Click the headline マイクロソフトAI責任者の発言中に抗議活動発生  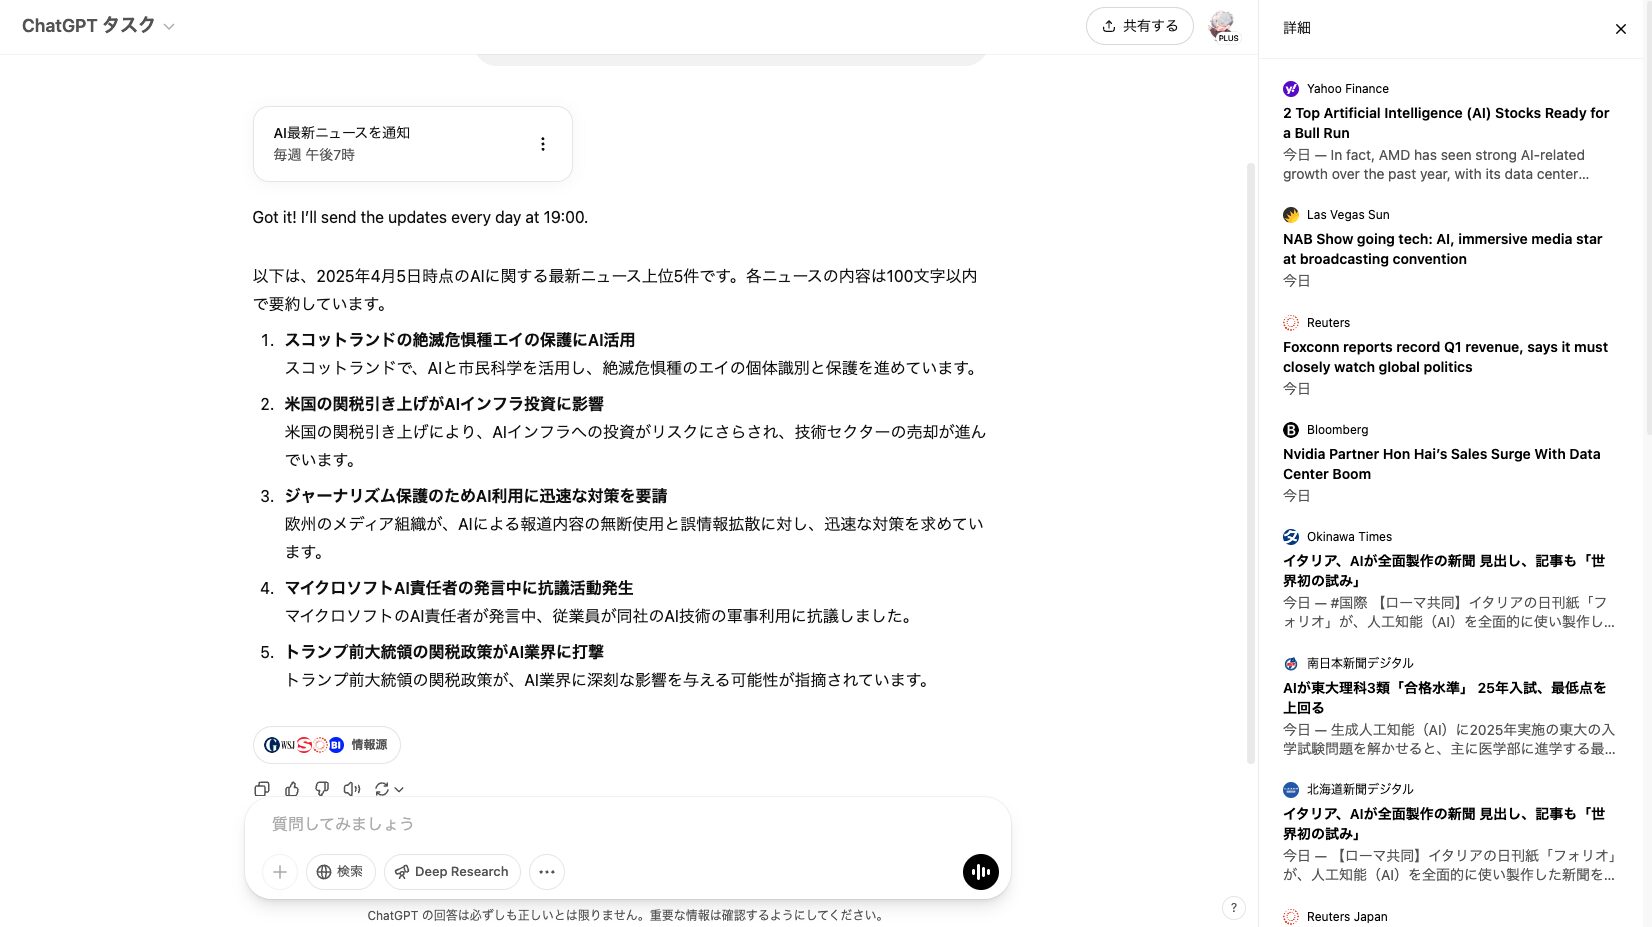[x=459, y=588]
